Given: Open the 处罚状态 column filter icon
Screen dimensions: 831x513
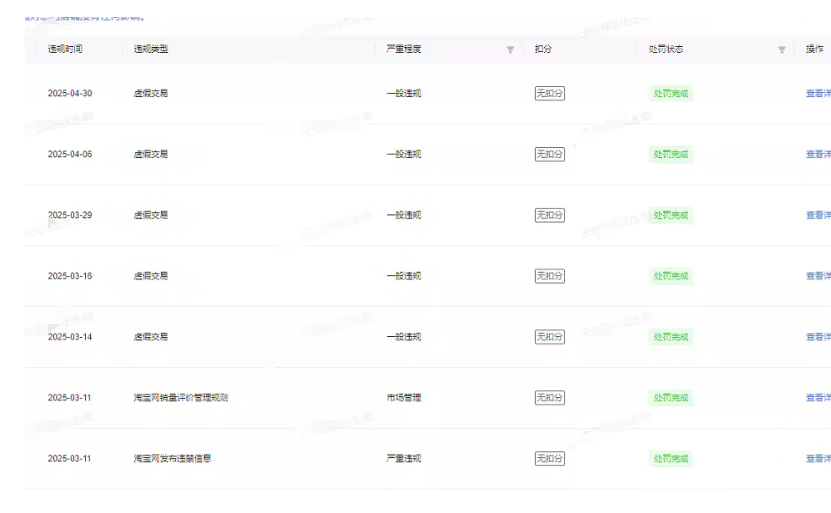Looking at the screenshot, I should [782, 50].
